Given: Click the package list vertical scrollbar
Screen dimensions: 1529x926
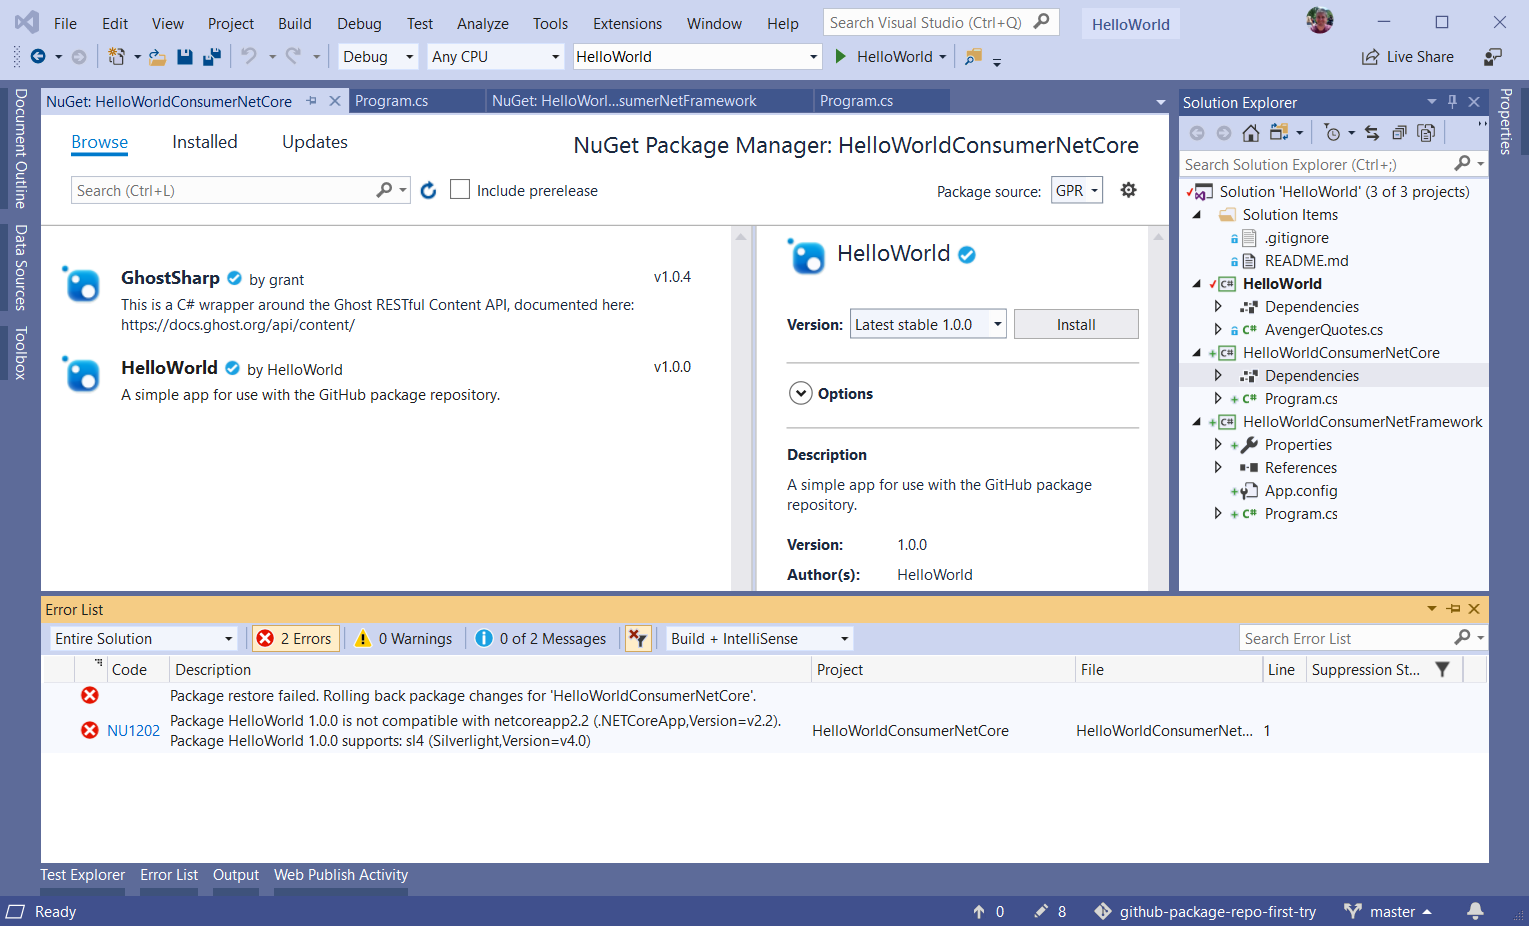Looking at the screenshot, I should tap(741, 400).
